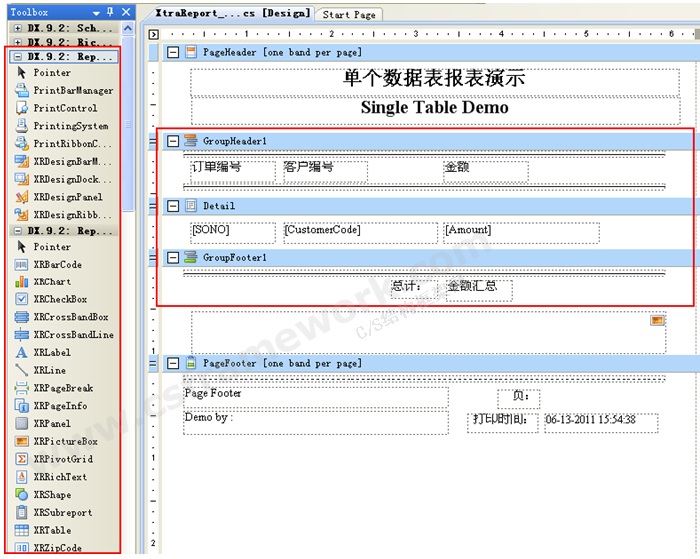Open the Toolbox window position dropdown
Image resolution: width=700 pixels, height=559 pixels.
click(95, 12)
